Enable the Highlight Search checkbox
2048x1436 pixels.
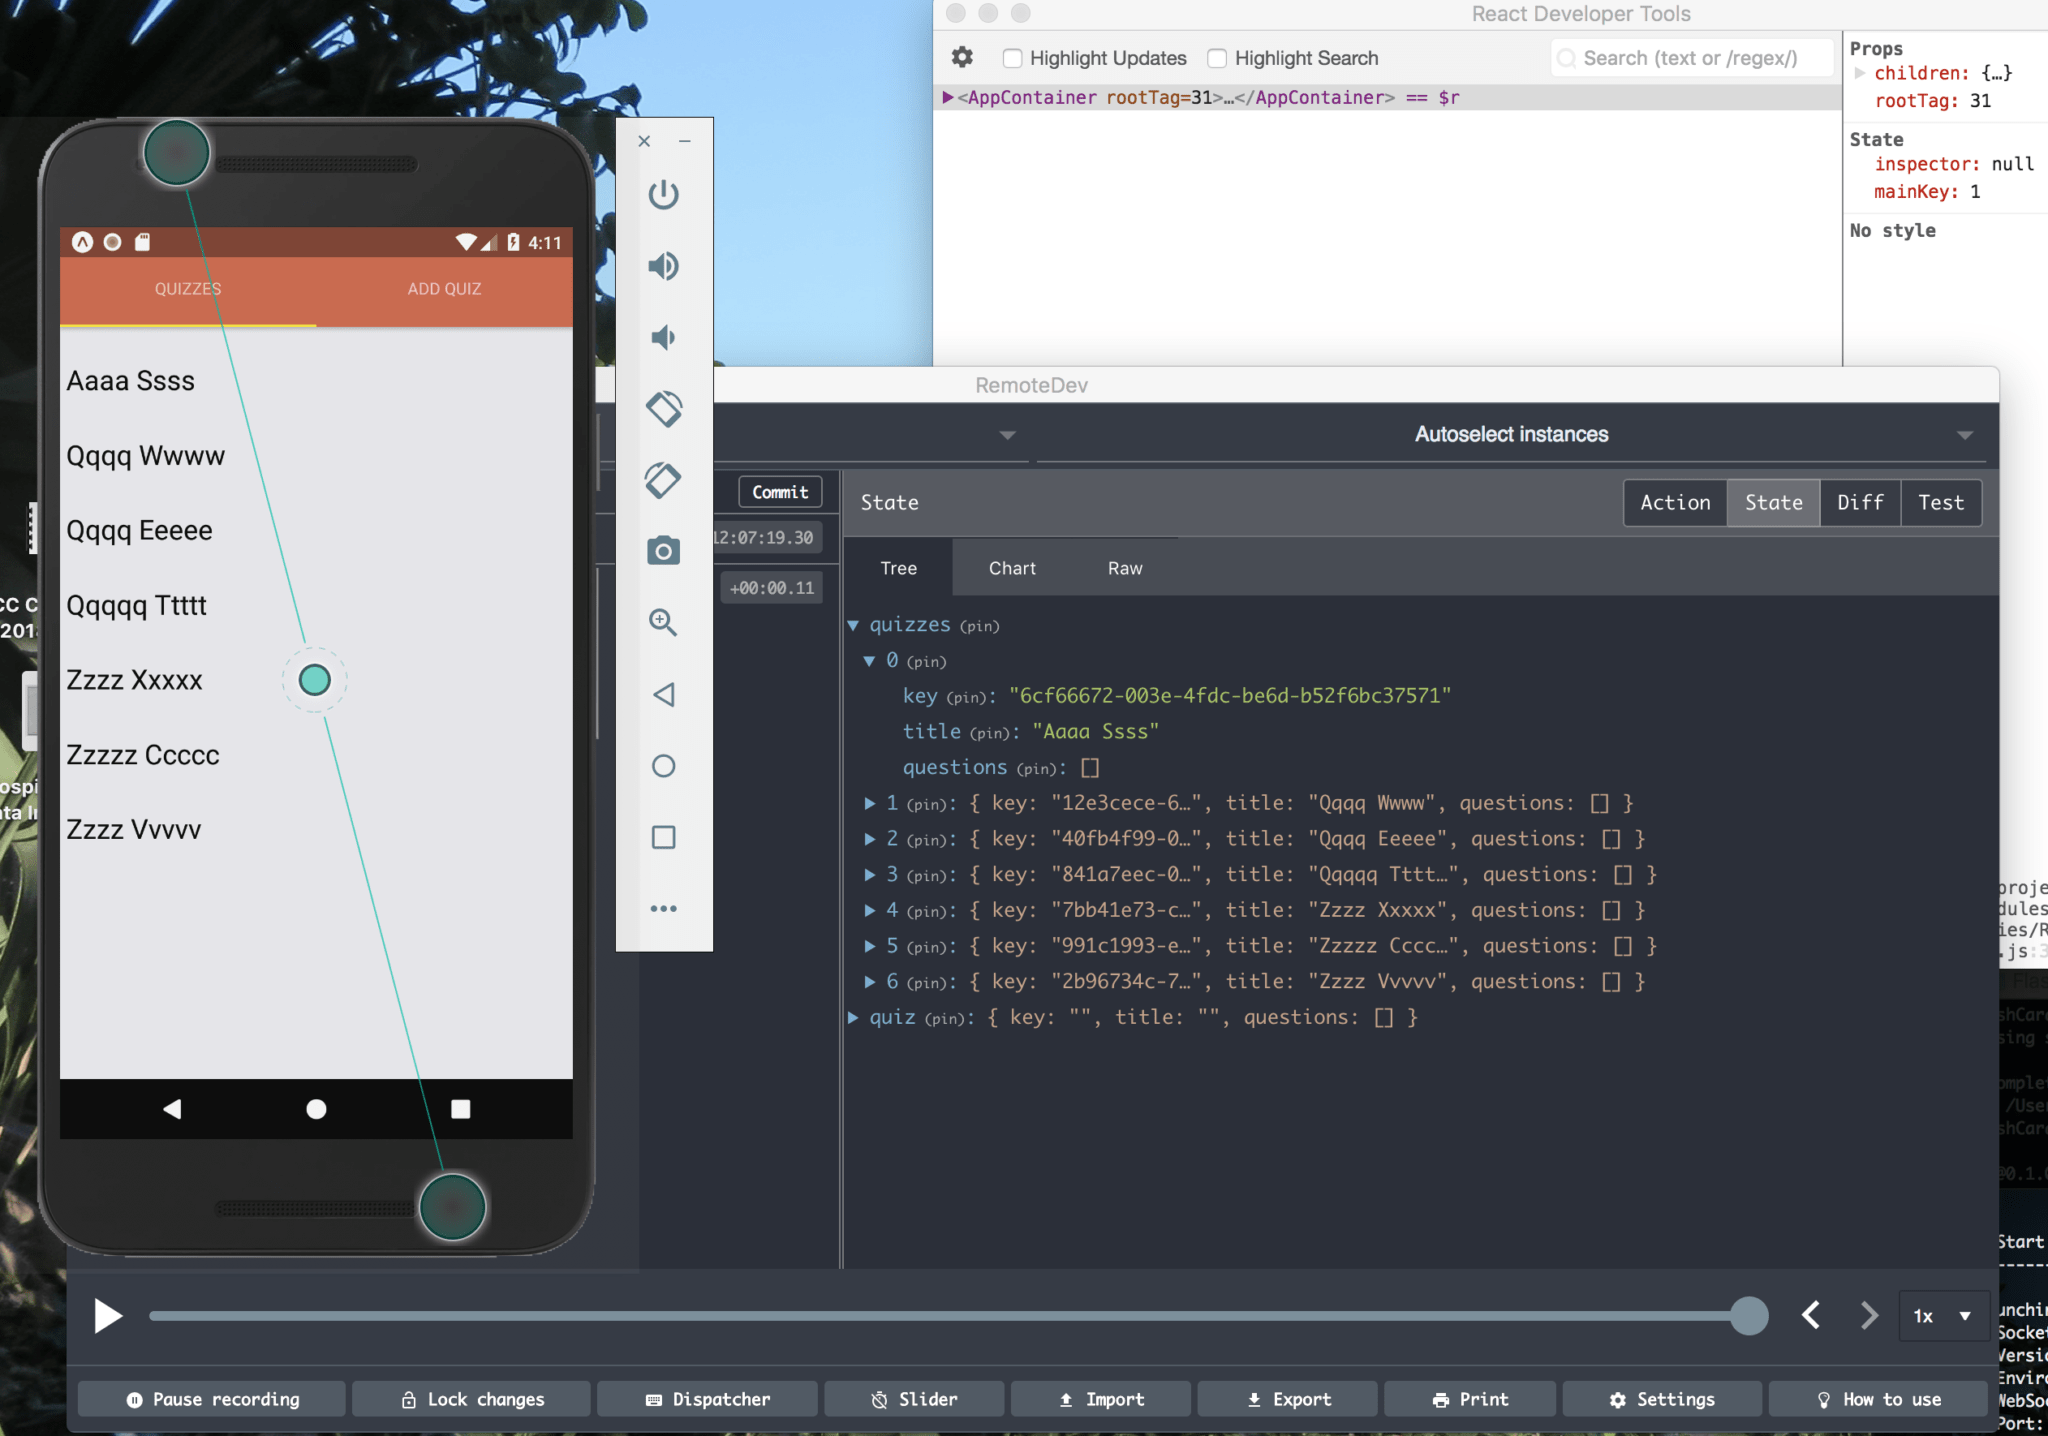click(x=1217, y=58)
